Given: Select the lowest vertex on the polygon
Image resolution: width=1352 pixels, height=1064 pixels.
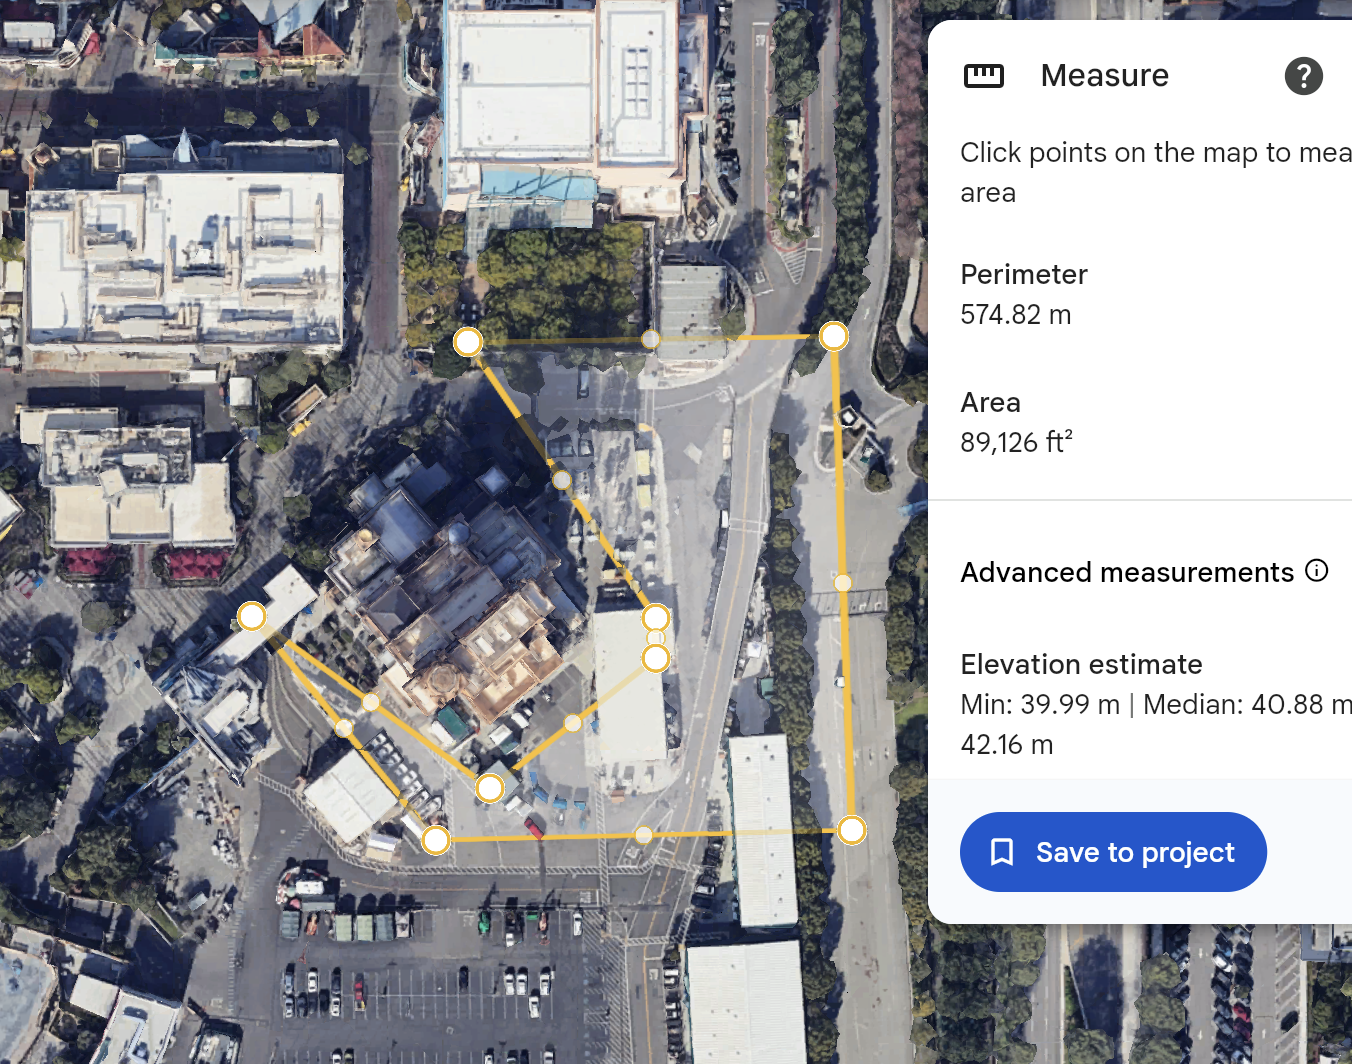Looking at the screenshot, I should 436,840.
